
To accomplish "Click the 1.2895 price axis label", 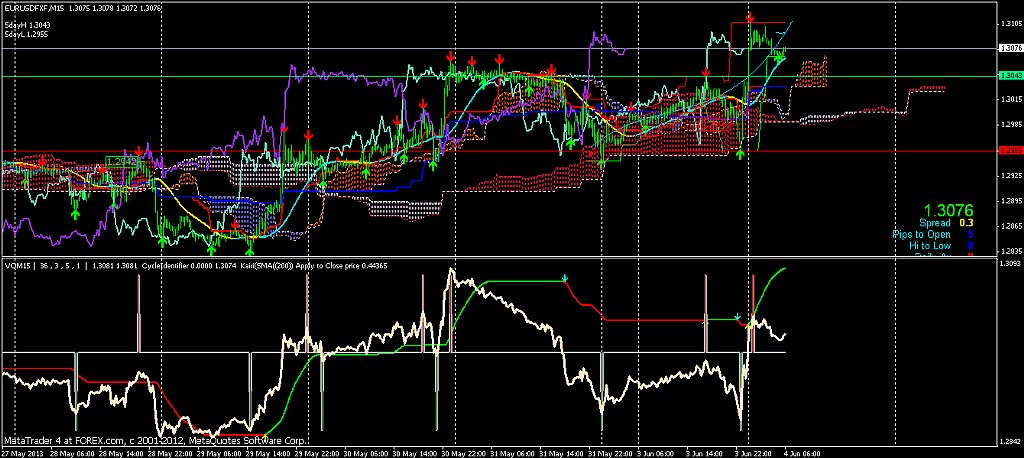I will tap(1011, 201).
